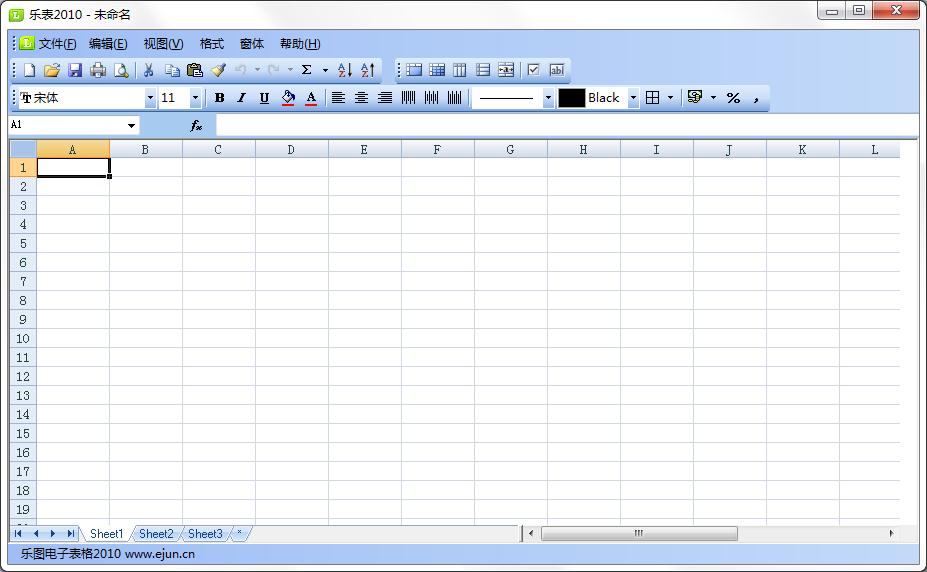Switch to the Sheet3 tab
Image resolution: width=927 pixels, height=572 pixels.
tap(205, 534)
